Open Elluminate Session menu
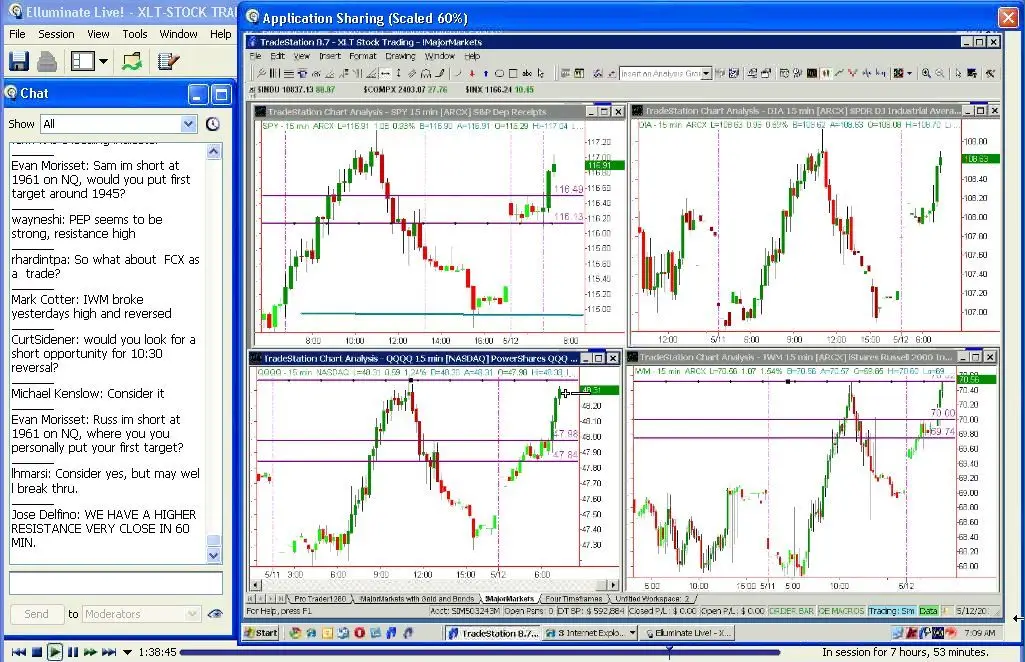The image size is (1025, 662). (56, 34)
